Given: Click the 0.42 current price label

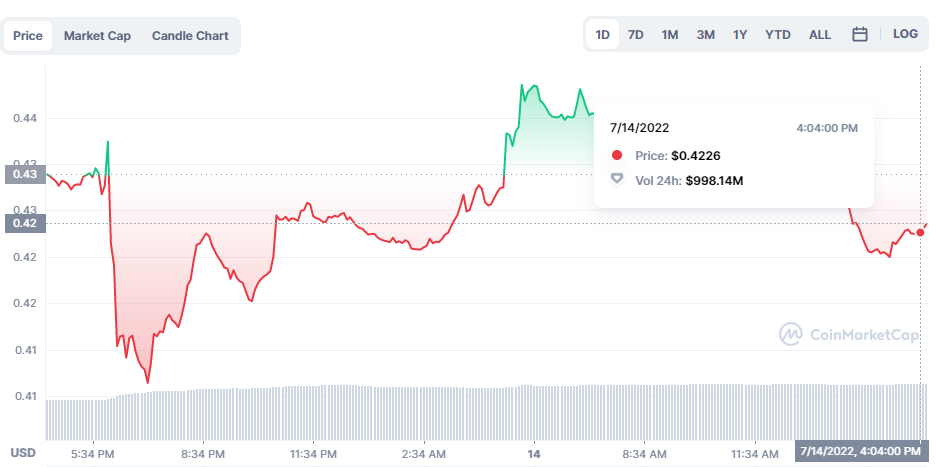Looking at the screenshot, I should [x=23, y=223].
